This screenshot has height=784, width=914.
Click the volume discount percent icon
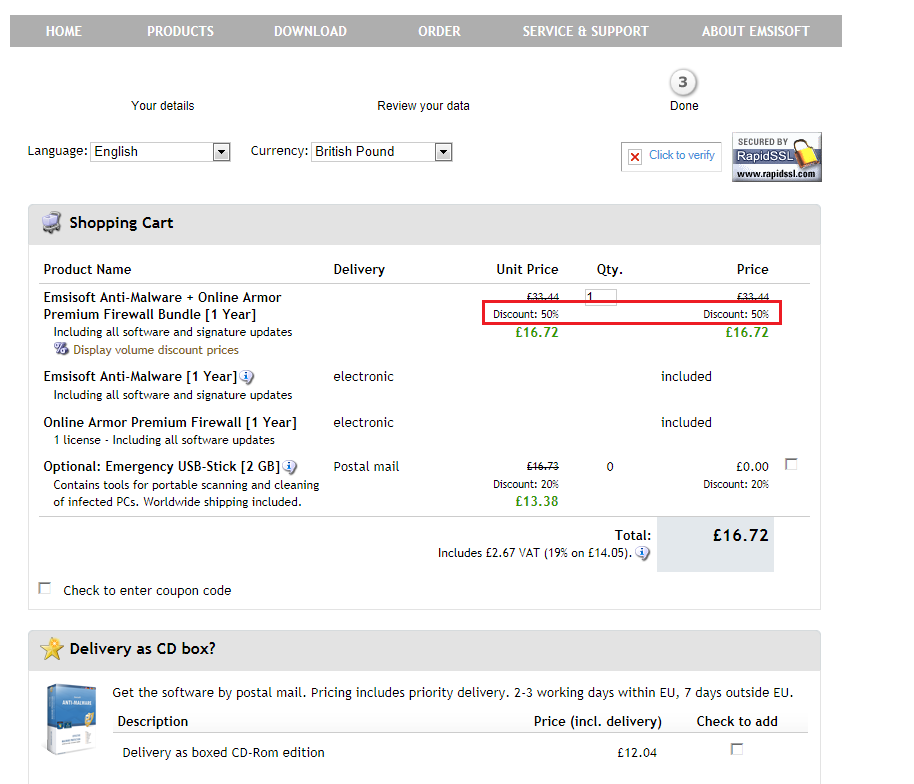pyautogui.click(x=61, y=350)
